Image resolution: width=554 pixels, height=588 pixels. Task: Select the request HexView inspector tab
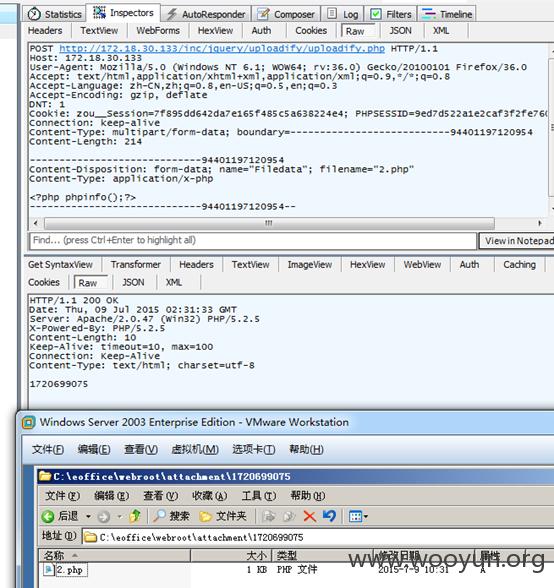[x=215, y=31]
